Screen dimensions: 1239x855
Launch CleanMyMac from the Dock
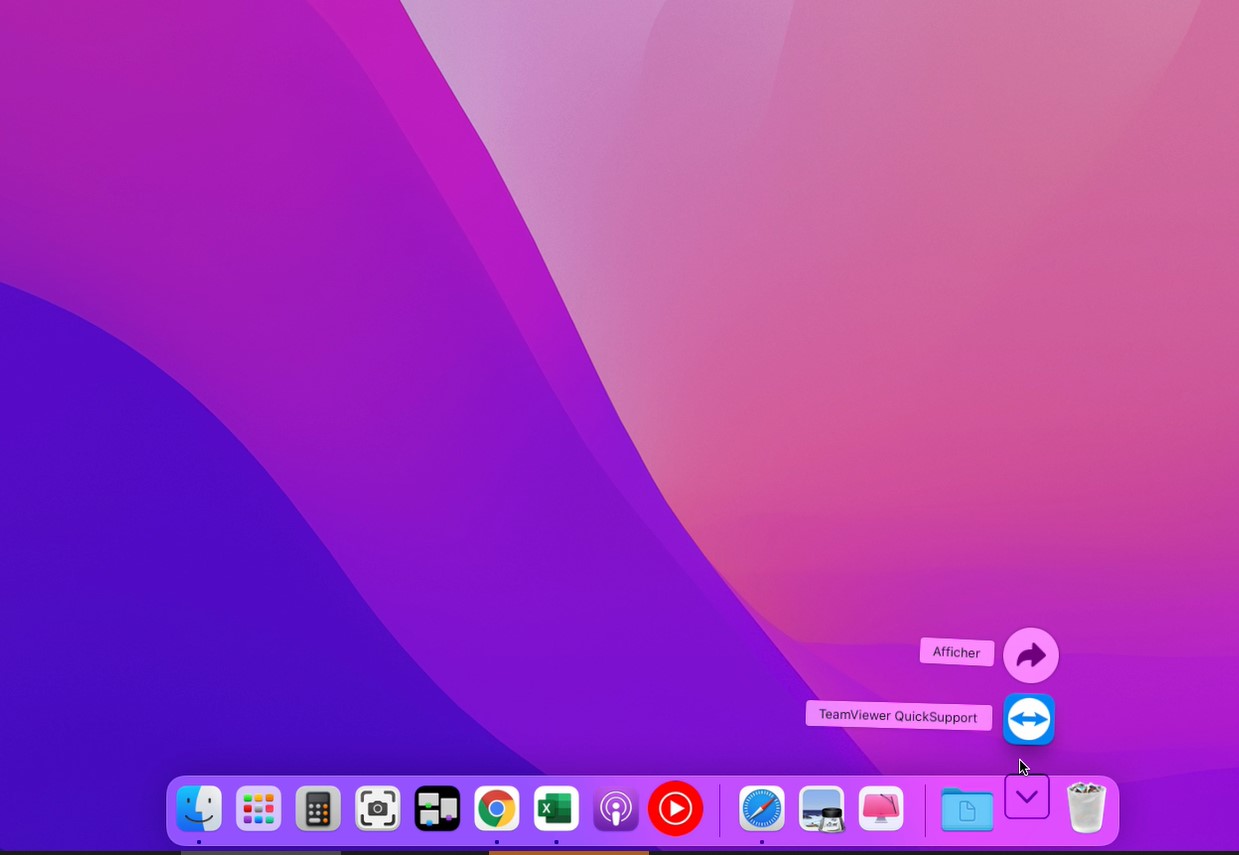881,809
